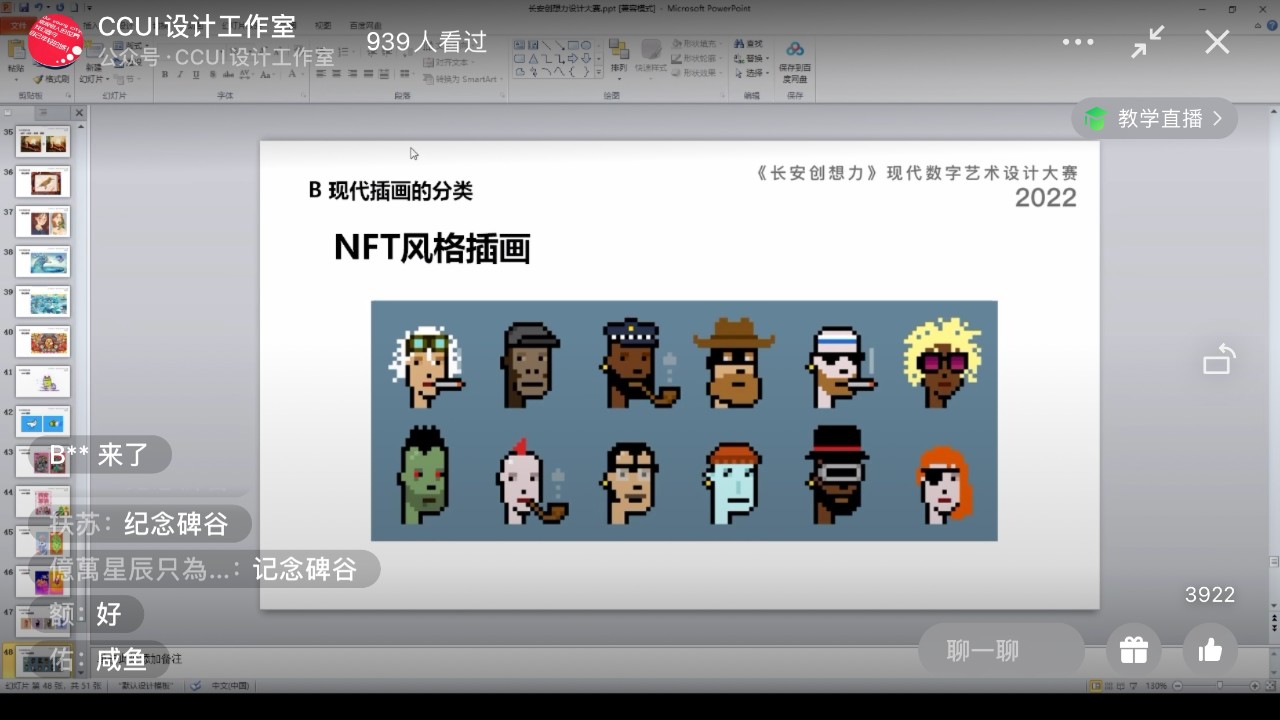Click the CCUI设计工作室 channel name

point(197,27)
